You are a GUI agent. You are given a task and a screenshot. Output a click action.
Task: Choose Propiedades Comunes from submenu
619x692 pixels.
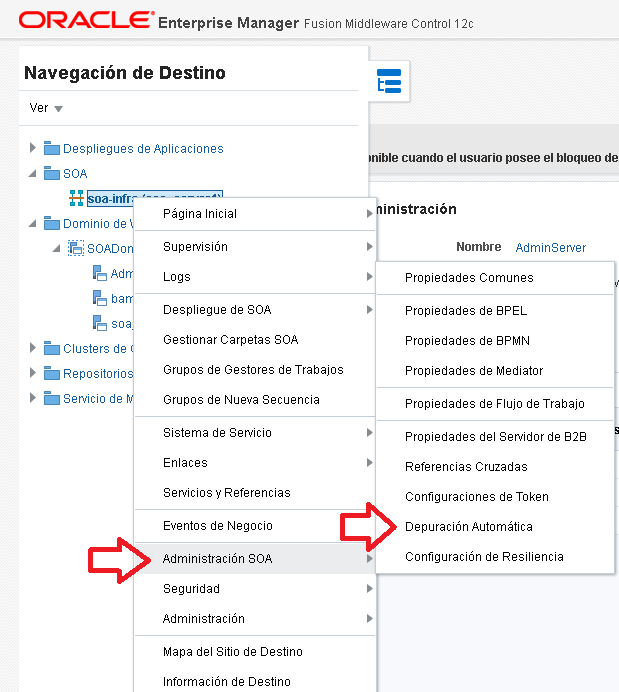click(495, 278)
